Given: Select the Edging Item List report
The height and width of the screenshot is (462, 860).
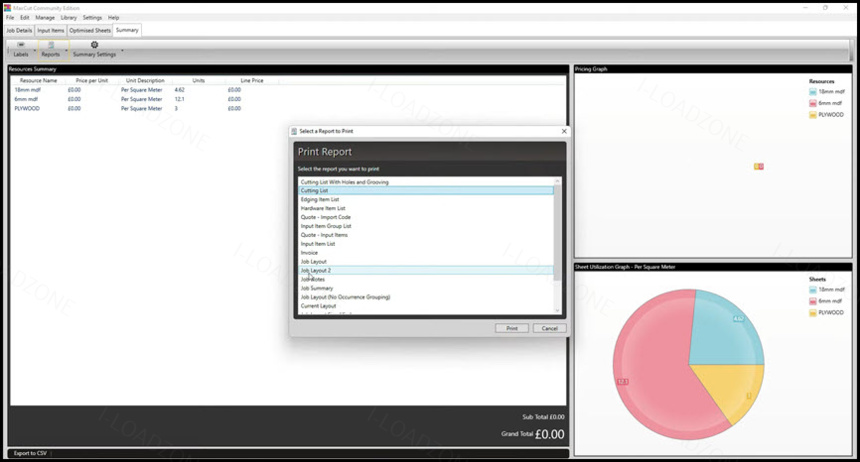Looking at the screenshot, I should click(x=426, y=199).
